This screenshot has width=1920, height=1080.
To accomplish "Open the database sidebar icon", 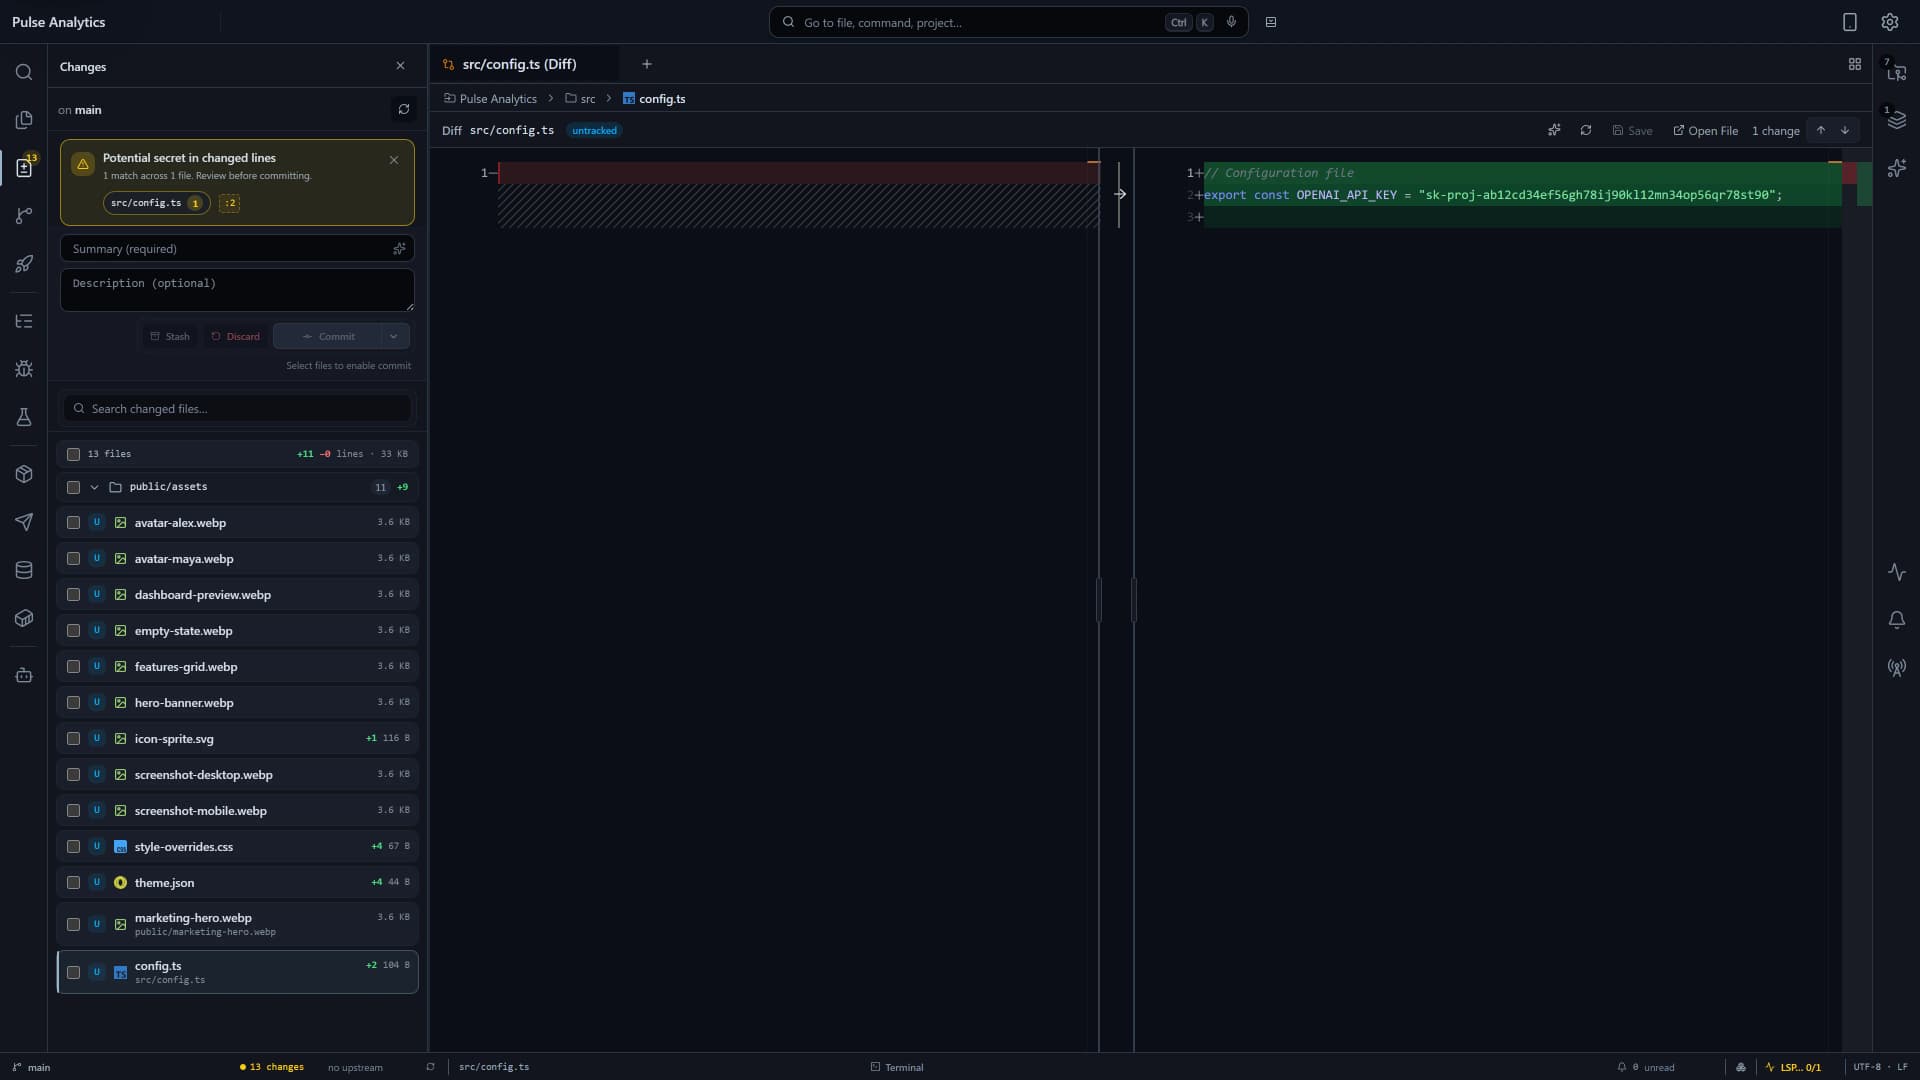I will 24,570.
